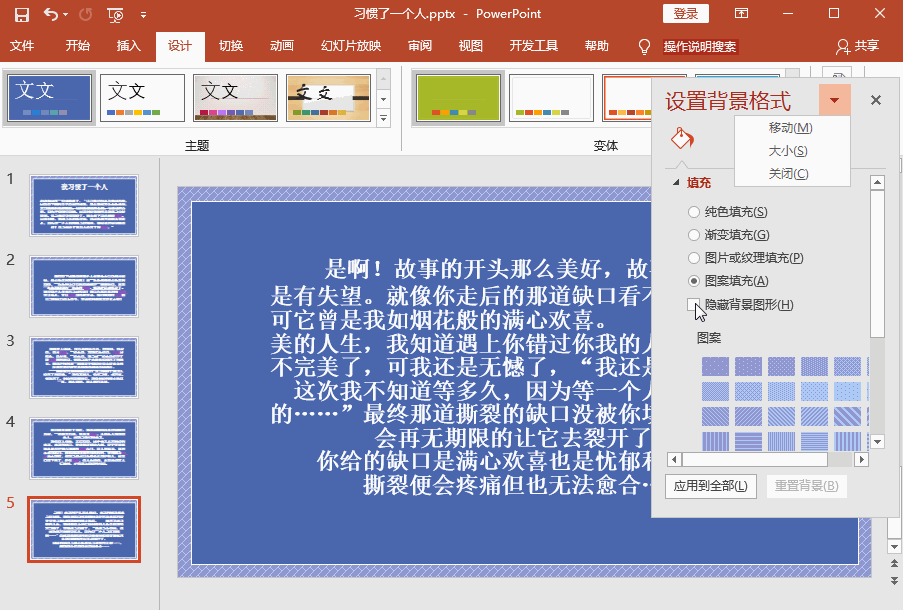Select the third textured theme thumbnail
The height and width of the screenshot is (610, 903).
point(236,97)
